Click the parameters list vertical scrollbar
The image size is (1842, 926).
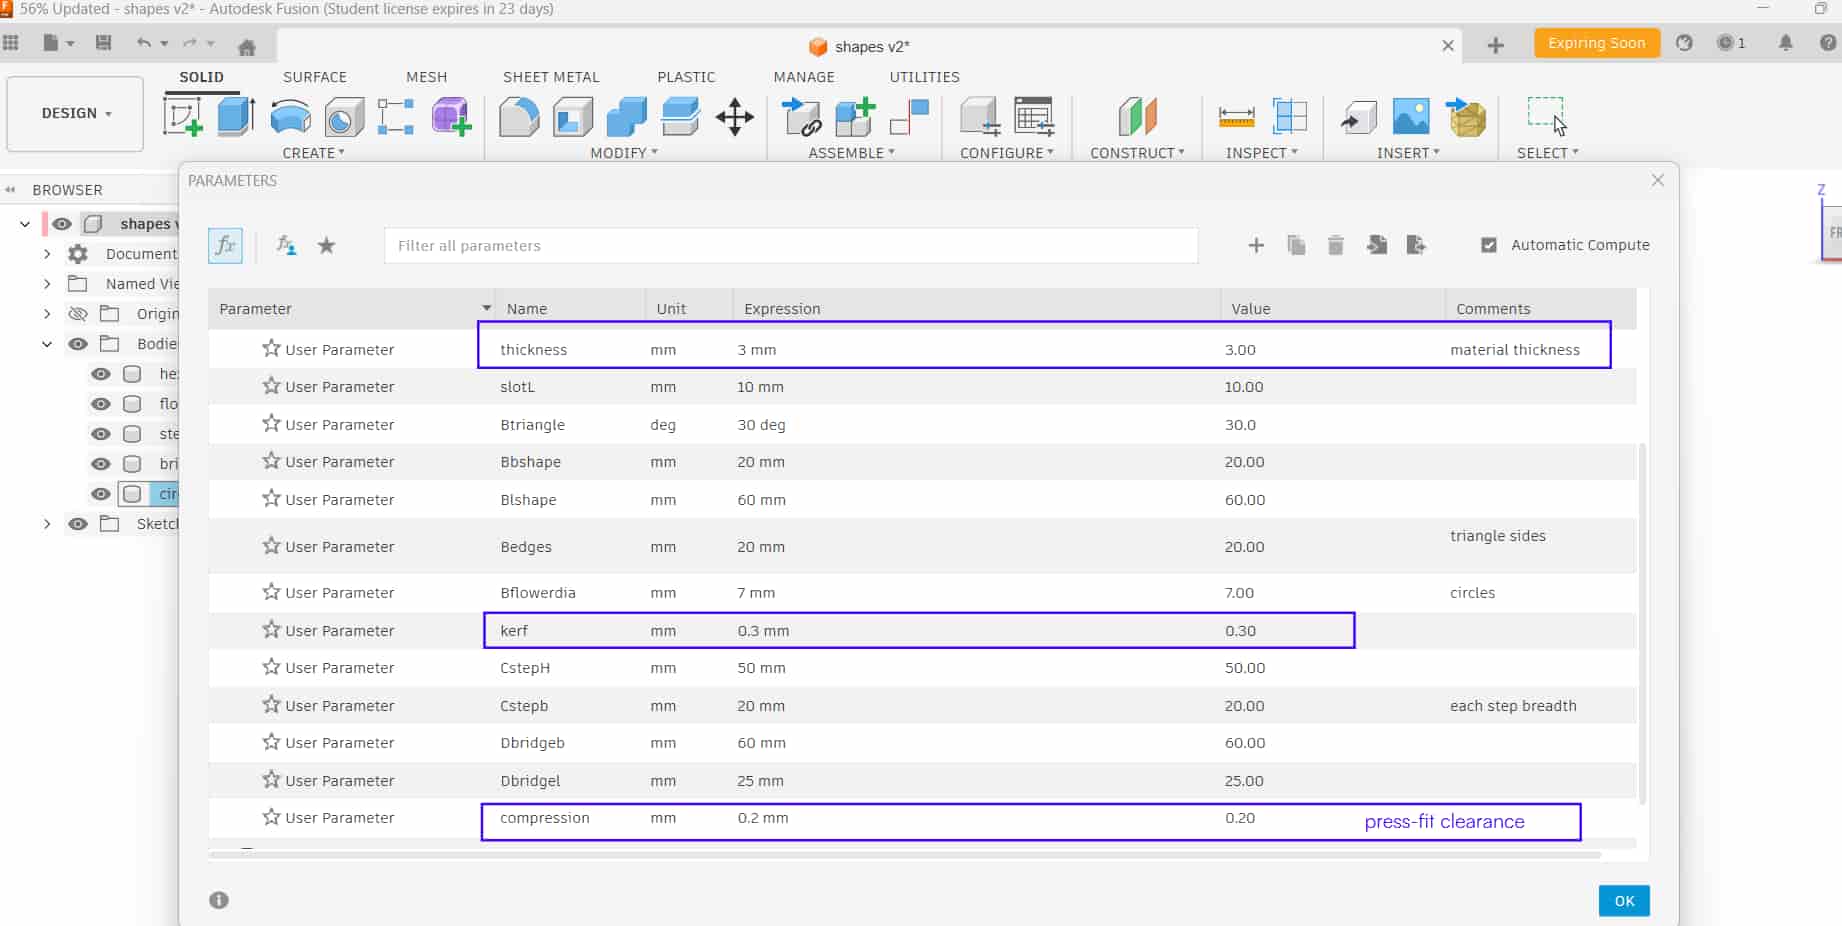1643,622
